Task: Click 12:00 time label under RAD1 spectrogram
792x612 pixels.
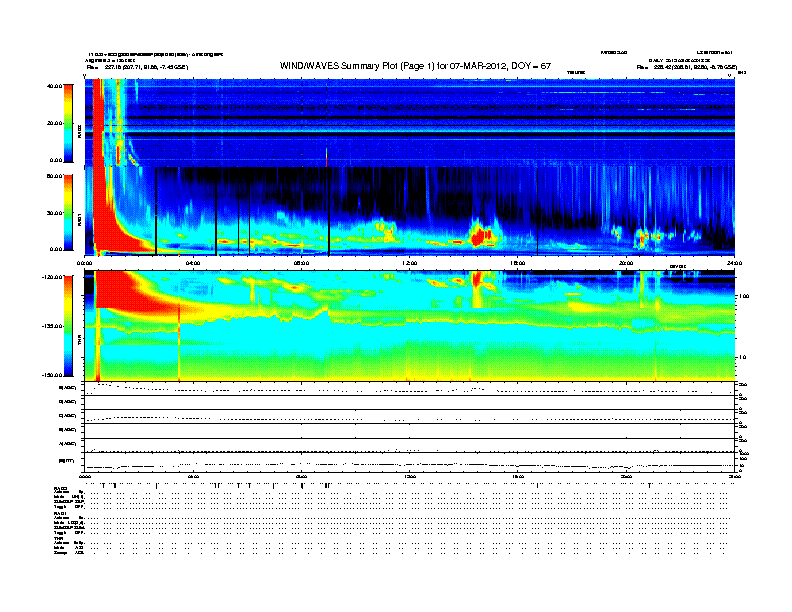Action: click(x=410, y=263)
